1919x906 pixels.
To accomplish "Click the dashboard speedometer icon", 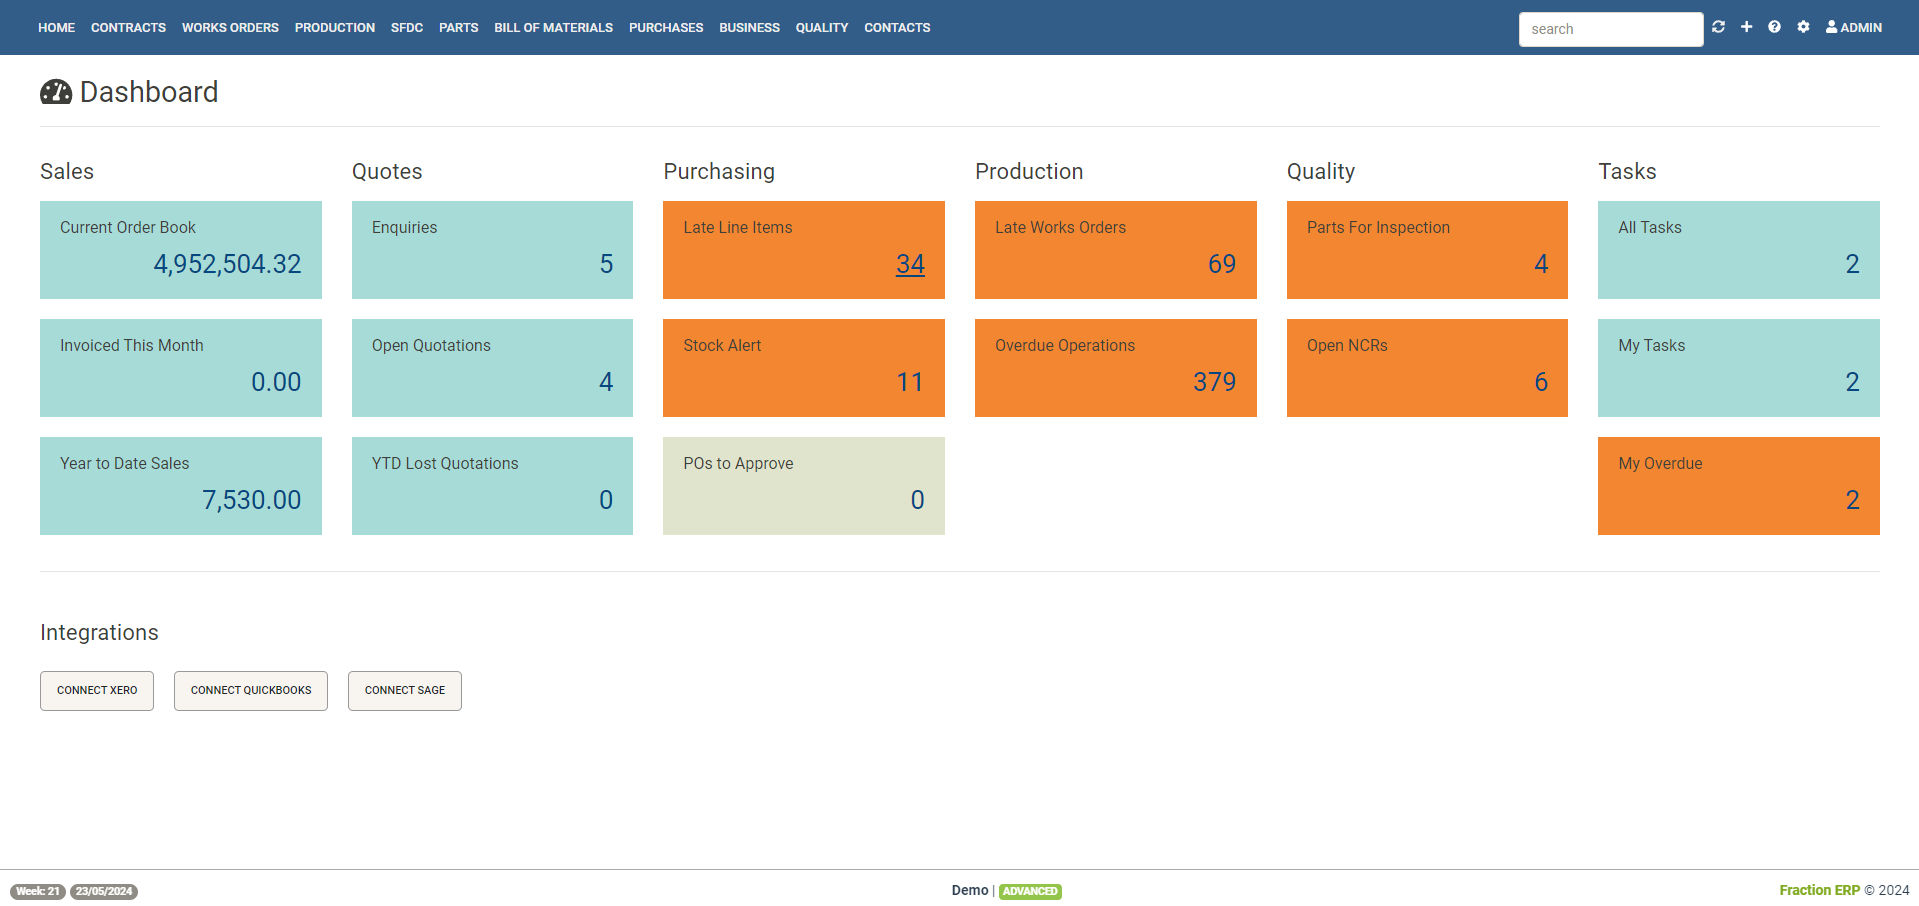I will (57, 92).
